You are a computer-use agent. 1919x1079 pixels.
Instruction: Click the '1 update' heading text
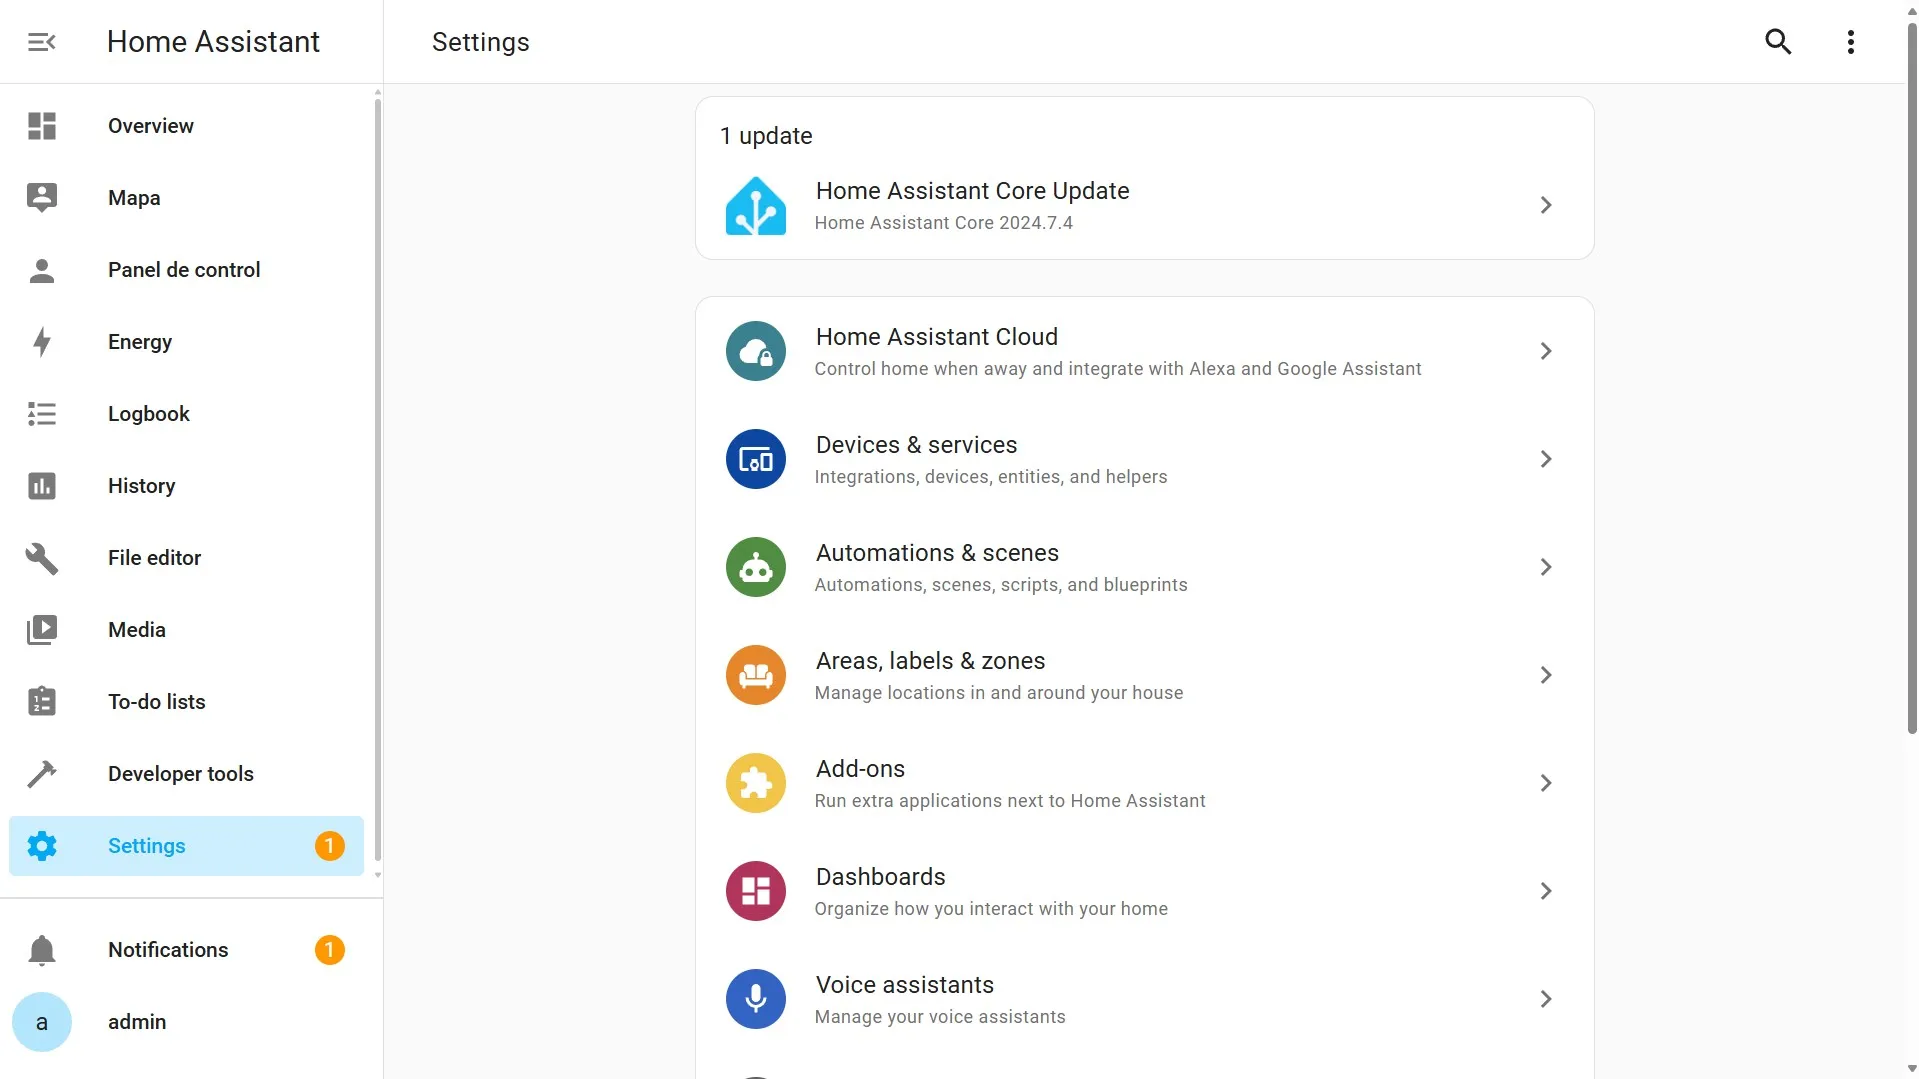click(x=766, y=136)
